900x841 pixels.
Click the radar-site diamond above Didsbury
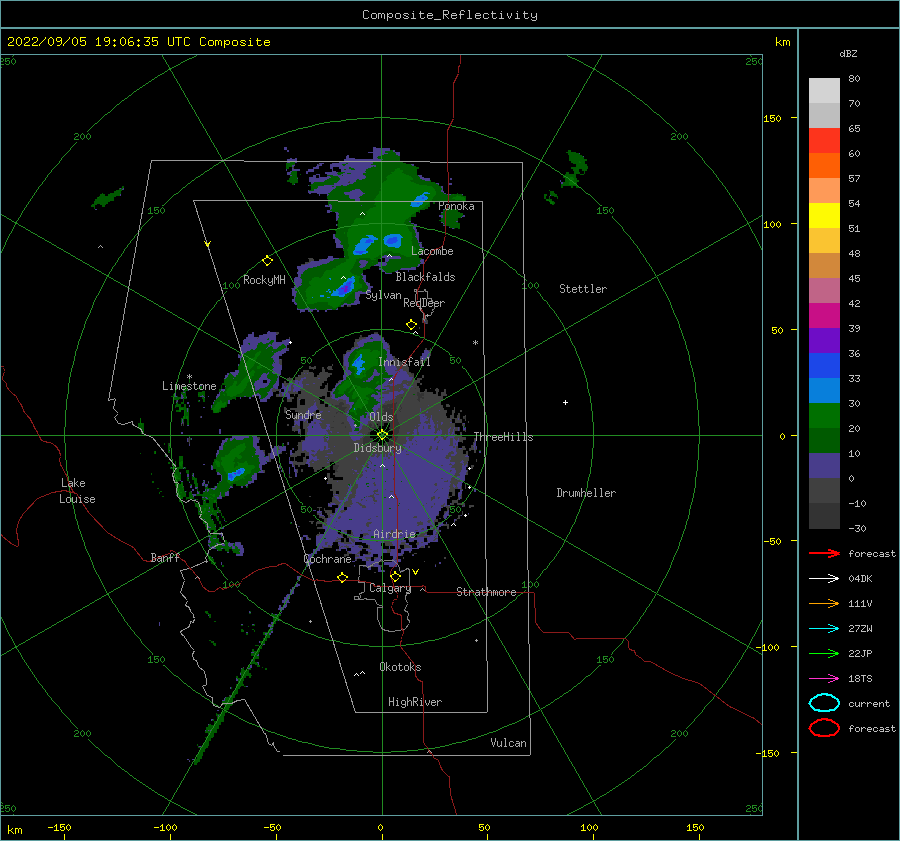tap(382, 435)
